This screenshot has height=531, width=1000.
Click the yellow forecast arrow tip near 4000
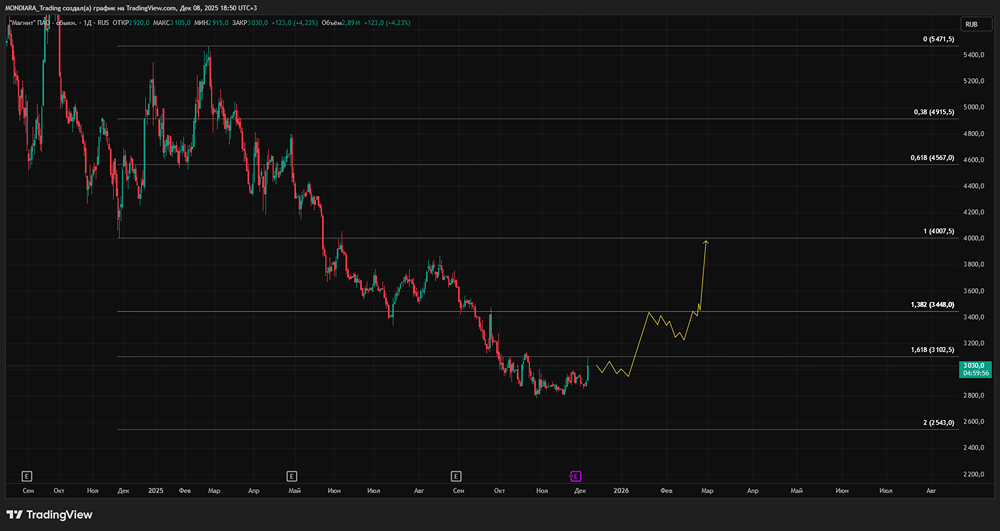coord(706,241)
